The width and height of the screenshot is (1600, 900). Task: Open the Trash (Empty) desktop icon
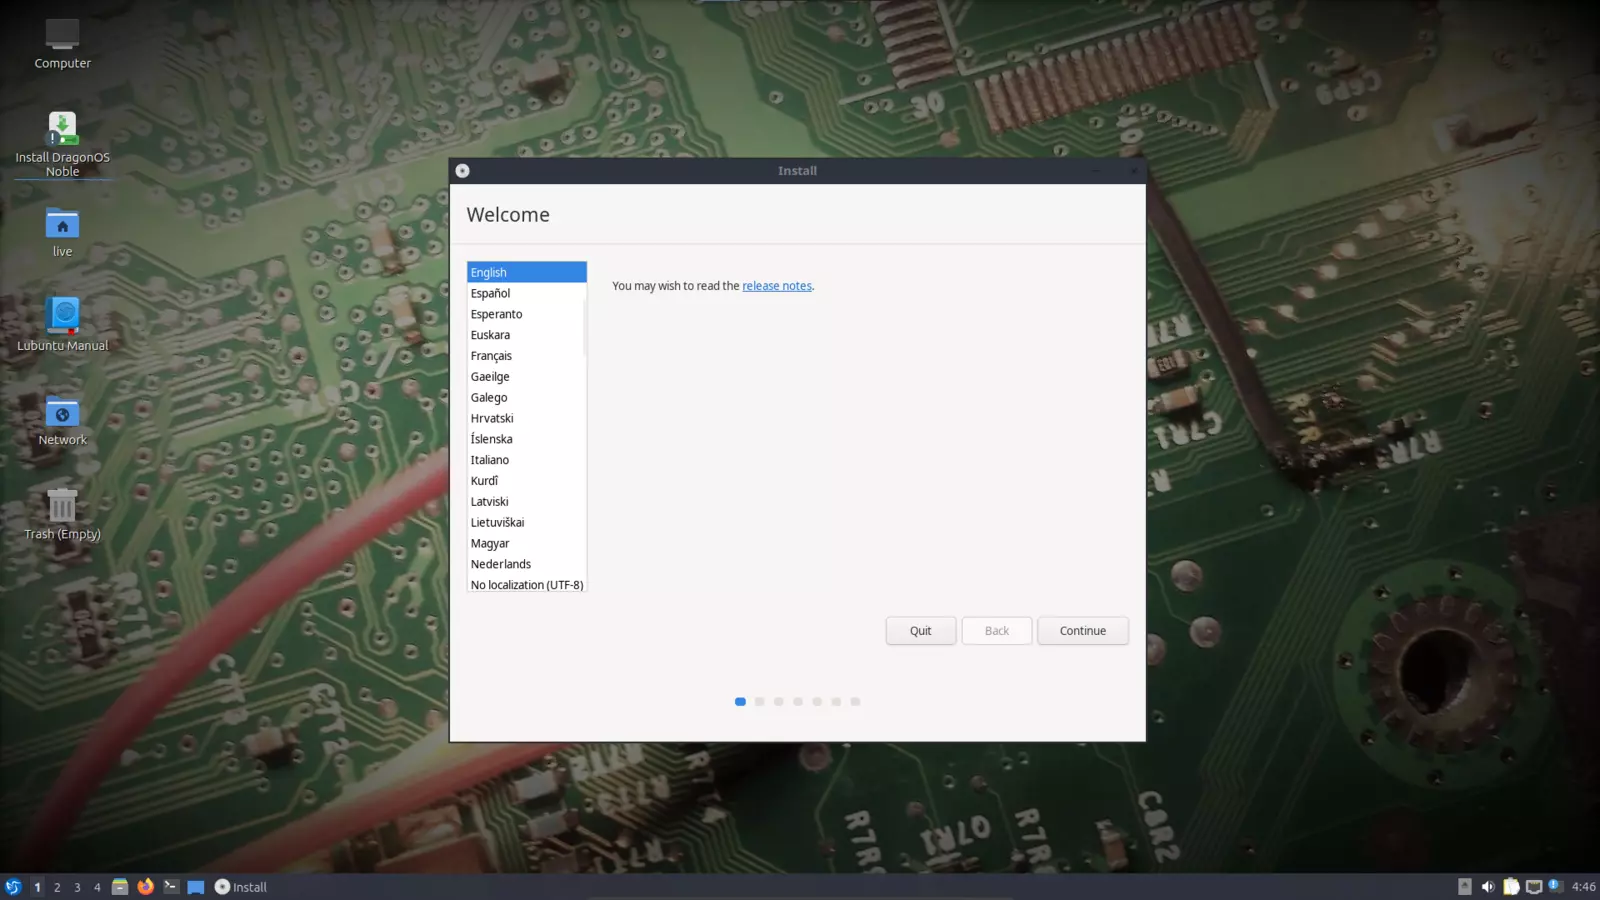click(x=62, y=514)
